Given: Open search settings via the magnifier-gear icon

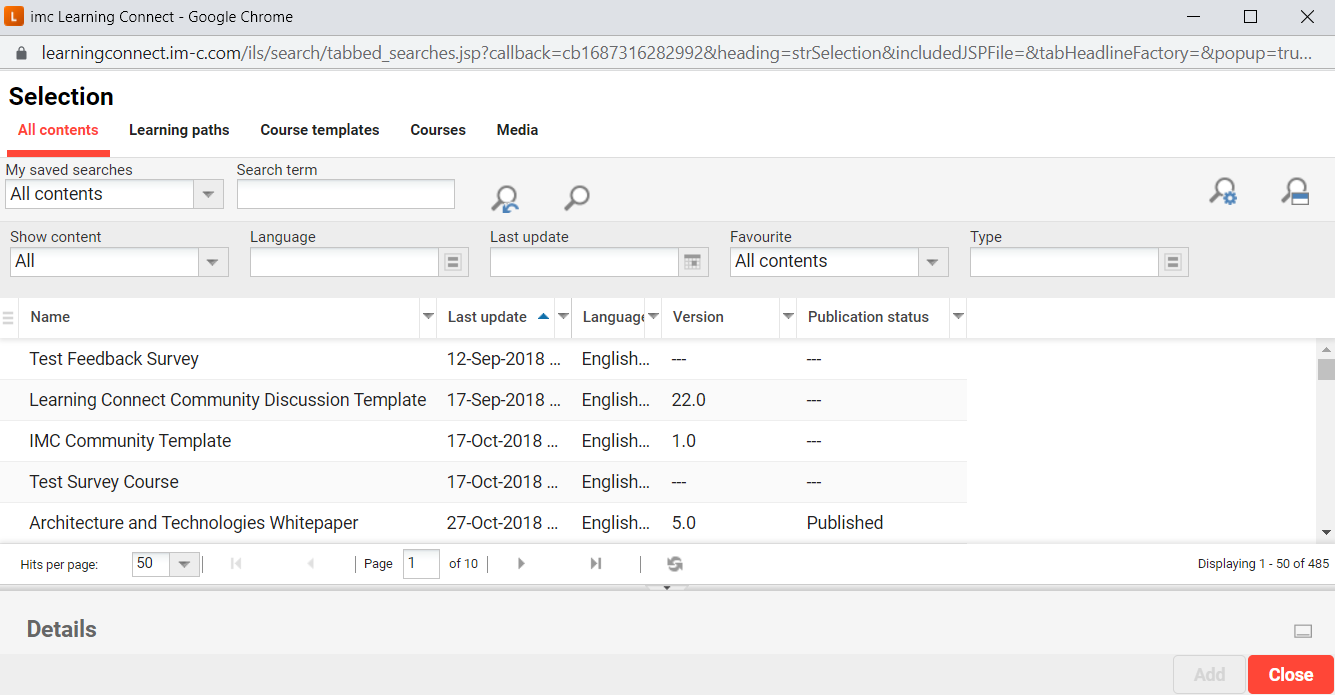Looking at the screenshot, I should [1224, 191].
